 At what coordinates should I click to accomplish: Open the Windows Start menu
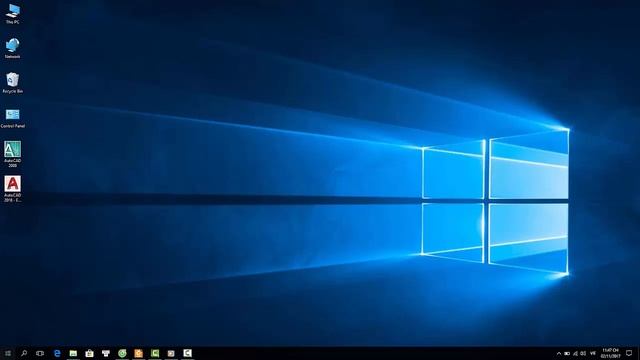click(x=8, y=353)
